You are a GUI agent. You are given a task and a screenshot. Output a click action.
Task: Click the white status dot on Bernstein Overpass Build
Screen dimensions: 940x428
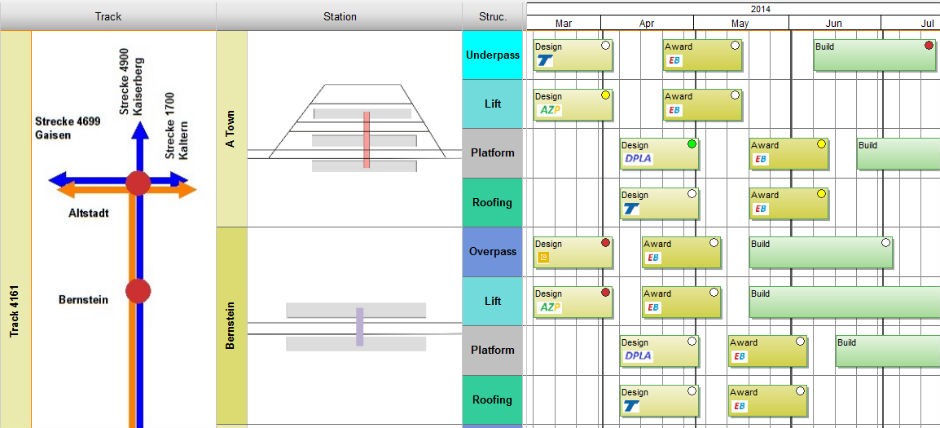tap(885, 243)
